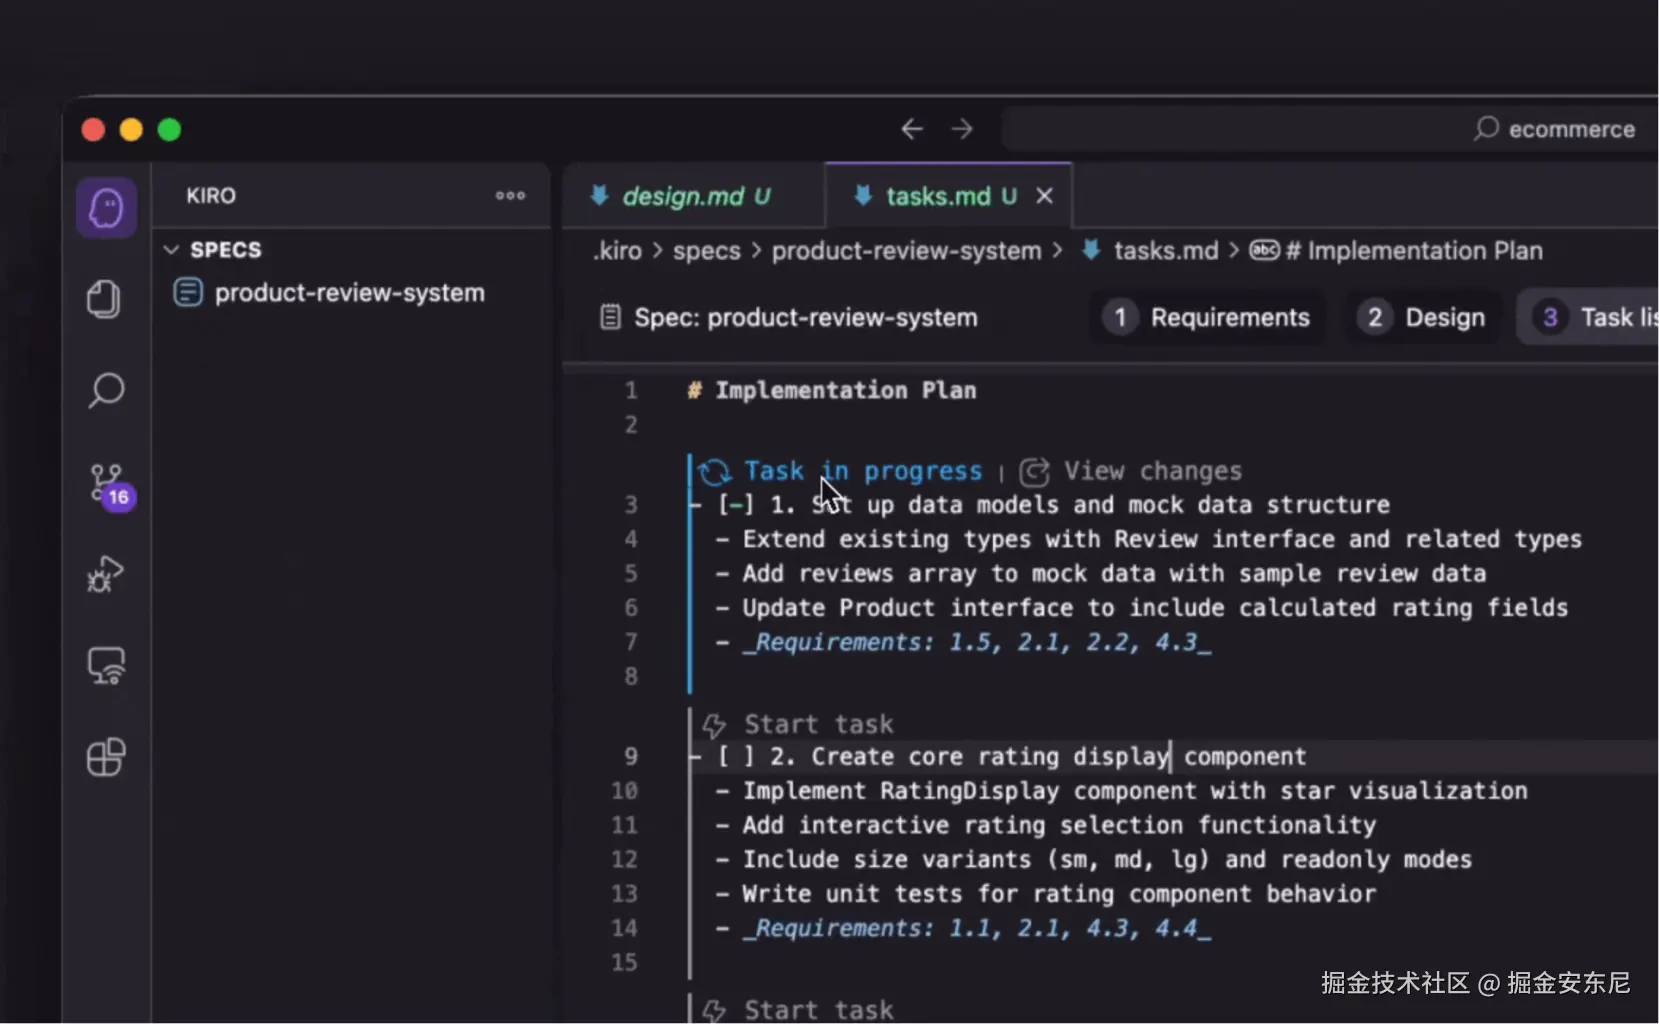1659x1024 pixels.
Task: Collapse the SPECS section chevron
Action: 171,249
